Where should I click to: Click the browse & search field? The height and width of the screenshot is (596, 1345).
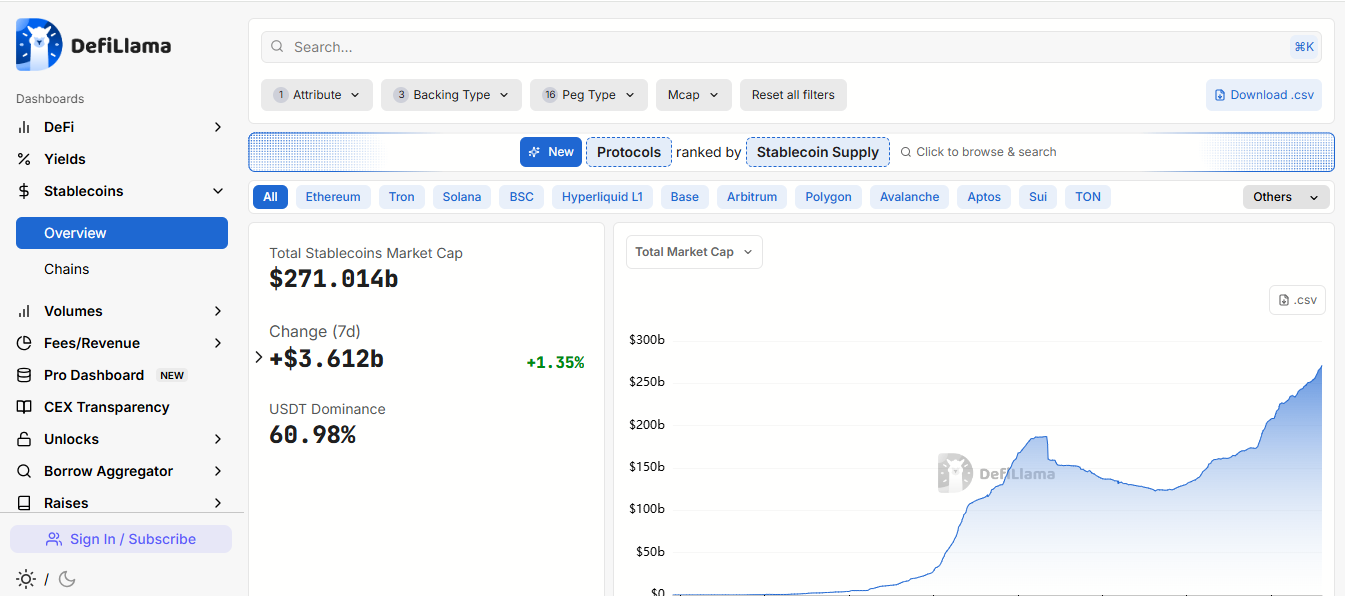pyautogui.click(x=980, y=152)
